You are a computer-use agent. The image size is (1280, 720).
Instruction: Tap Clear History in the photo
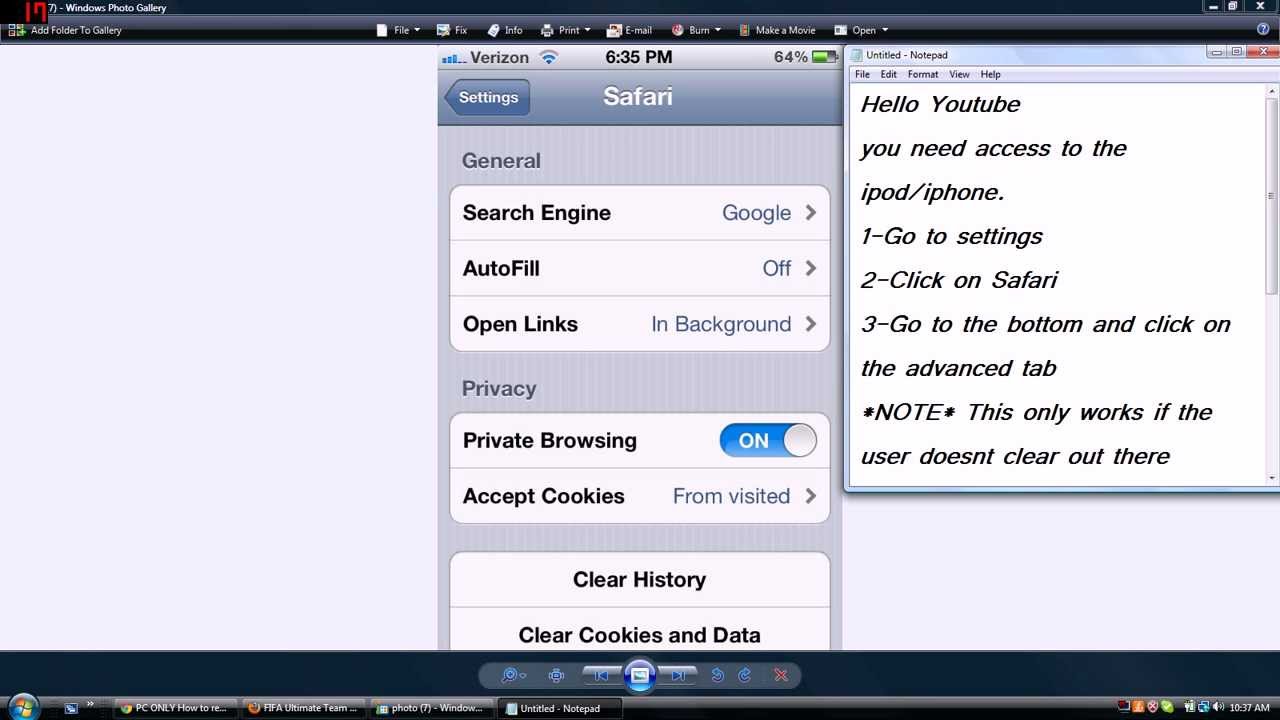tap(640, 580)
